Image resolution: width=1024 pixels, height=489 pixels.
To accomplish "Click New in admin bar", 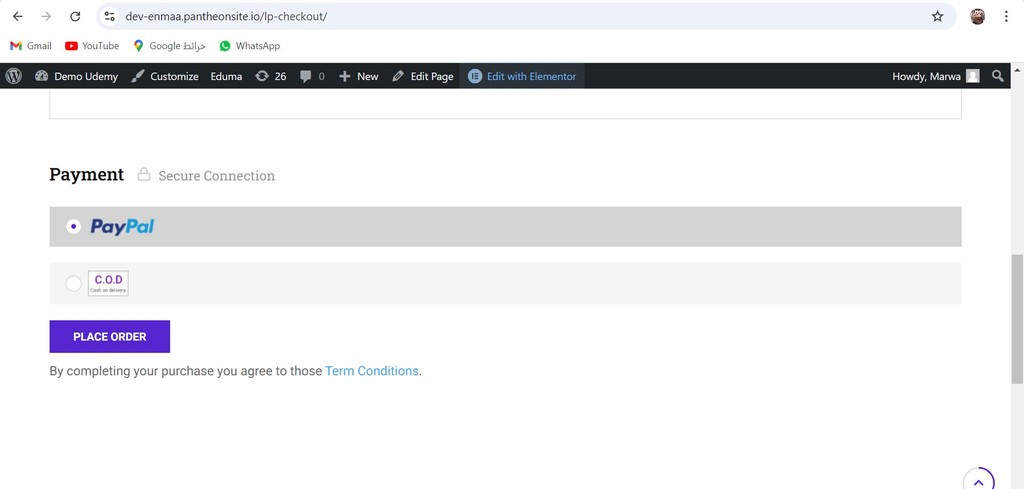I will 359,76.
